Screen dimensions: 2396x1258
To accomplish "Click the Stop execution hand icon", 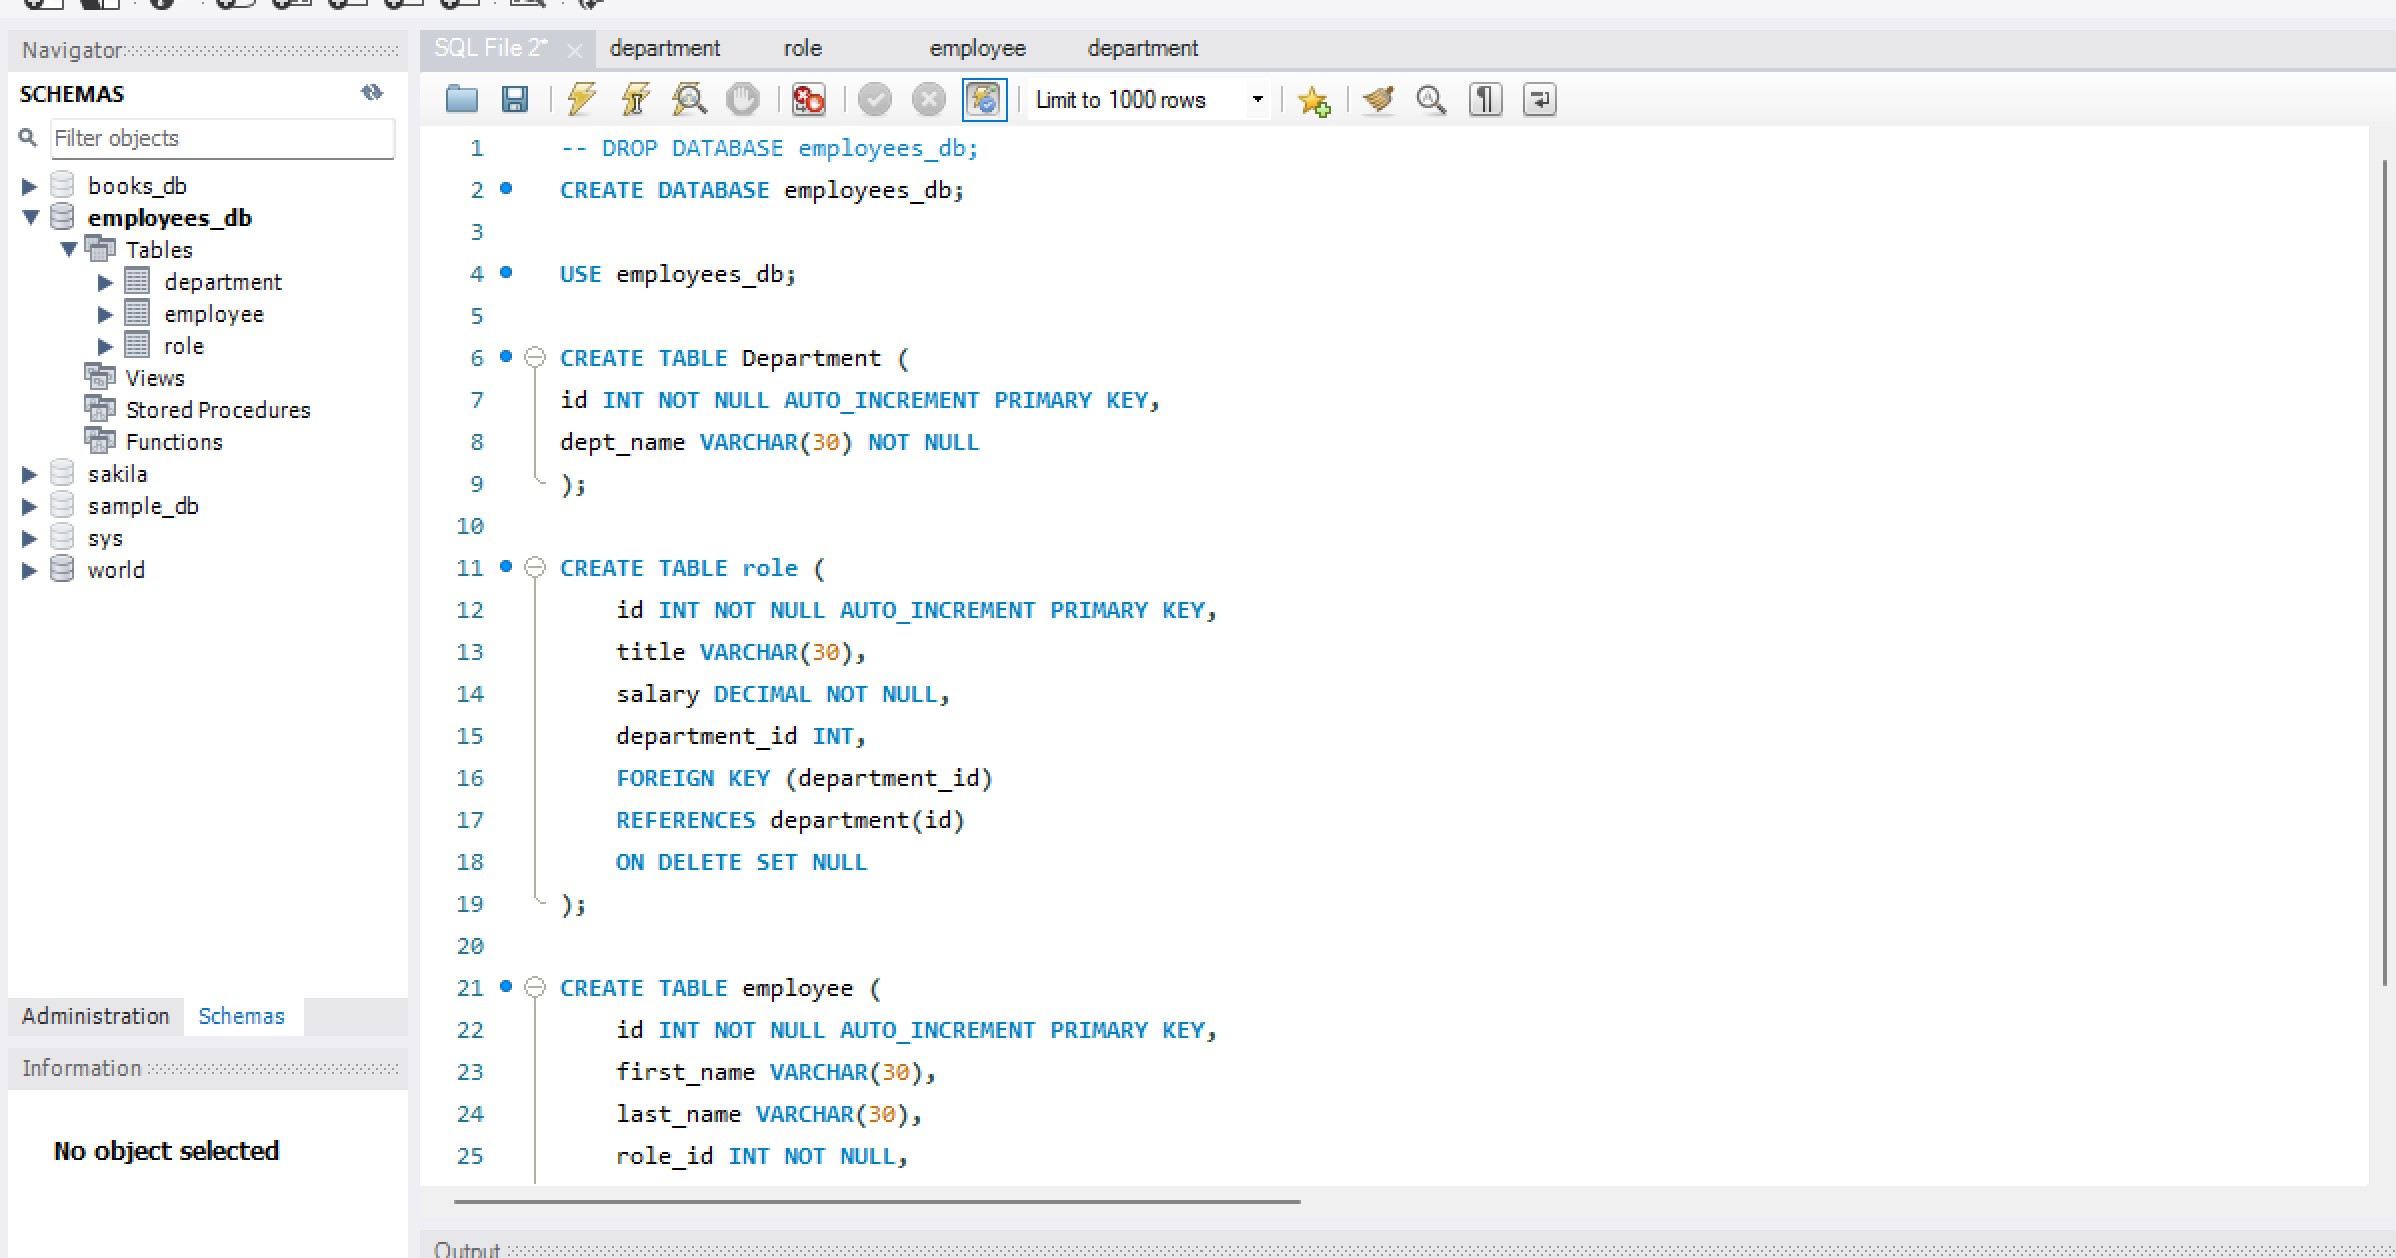I will pos(742,99).
